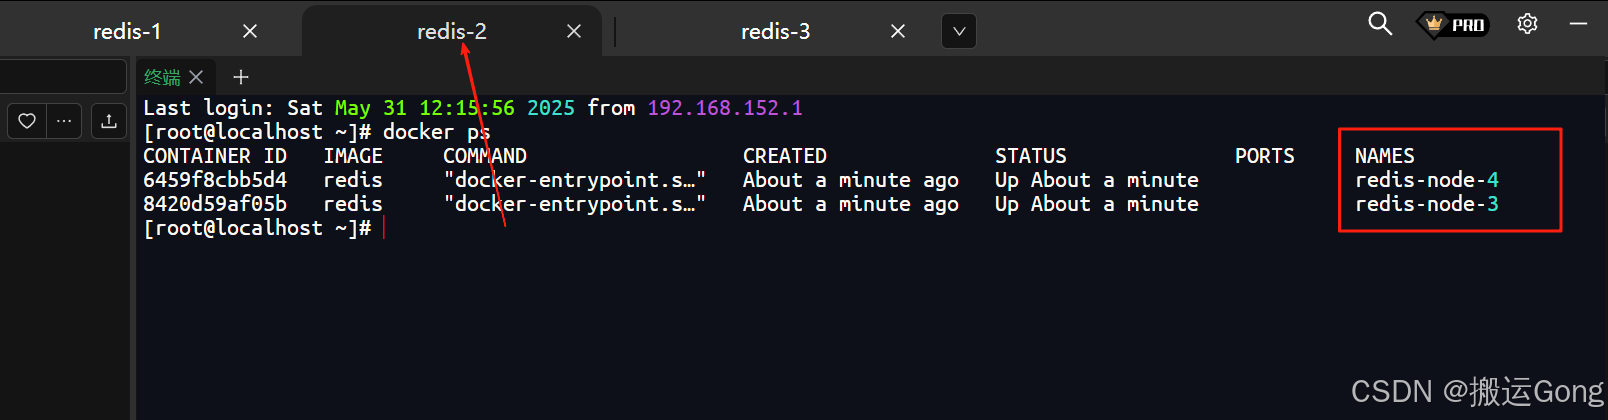Switch to the redis-1 session tab
The width and height of the screenshot is (1608, 420).
127,32
